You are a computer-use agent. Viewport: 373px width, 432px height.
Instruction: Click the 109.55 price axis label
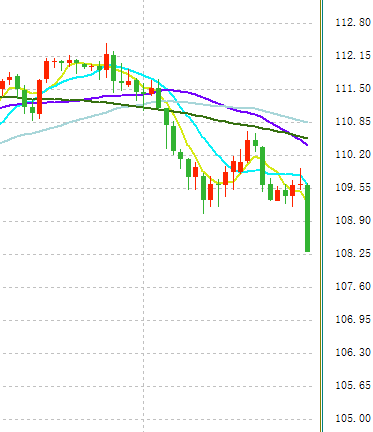(x=353, y=187)
